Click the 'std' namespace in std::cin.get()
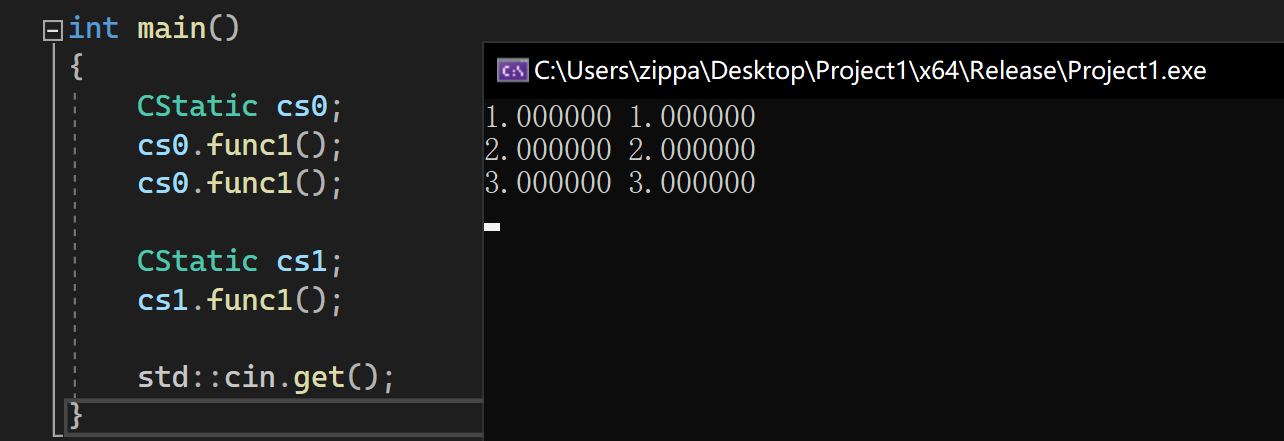Image resolution: width=1284 pixels, height=441 pixels. pyautogui.click(x=163, y=378)
